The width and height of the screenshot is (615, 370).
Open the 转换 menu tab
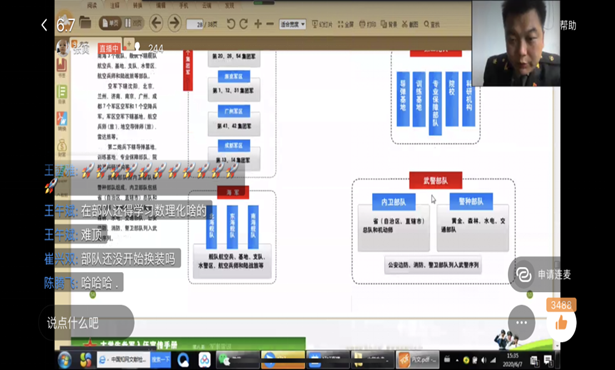point(138,5)
